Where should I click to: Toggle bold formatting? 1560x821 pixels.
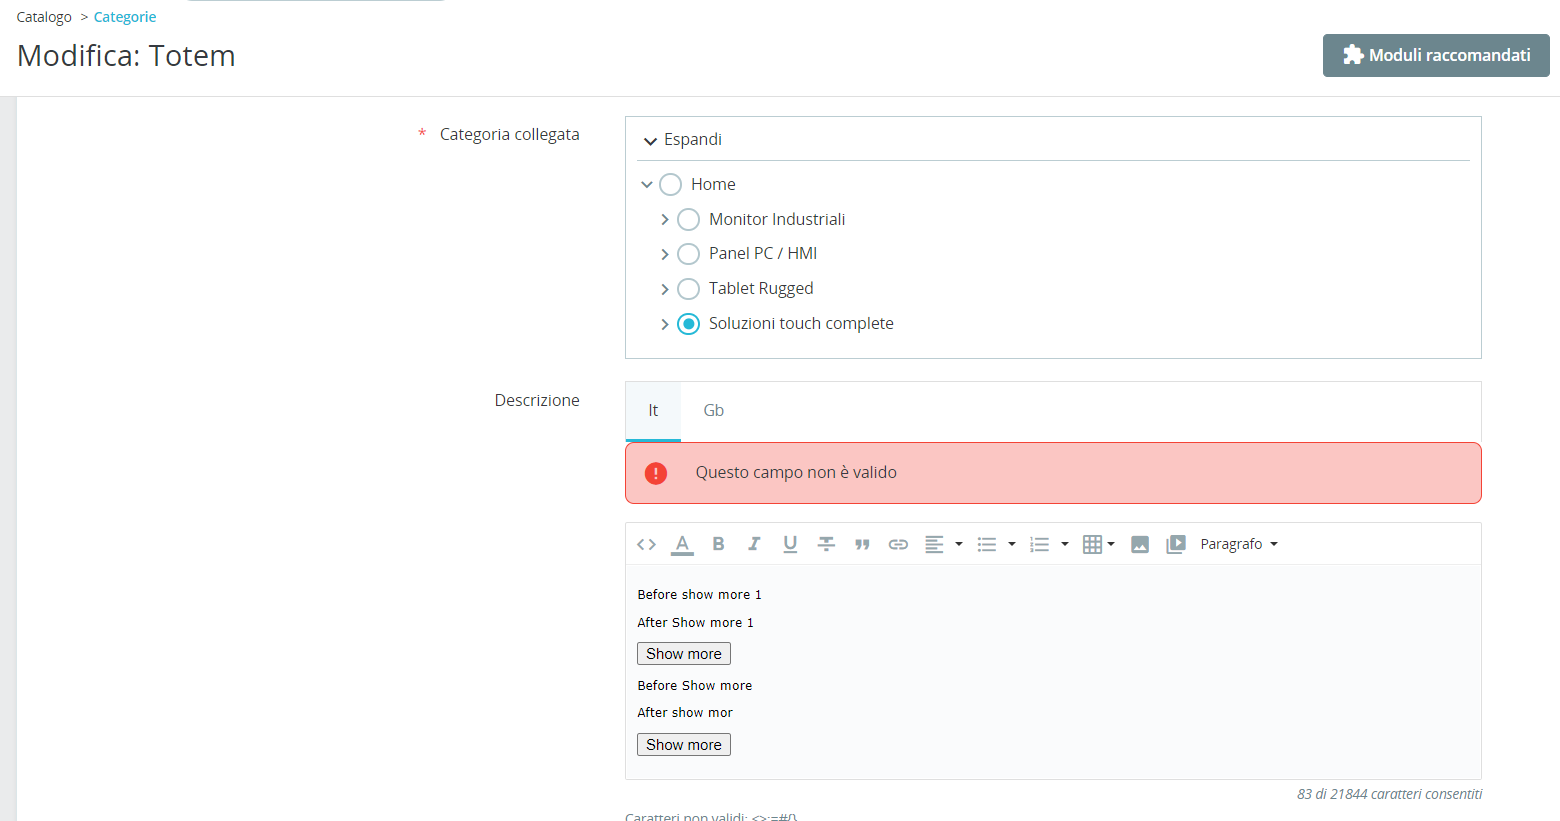718,544
